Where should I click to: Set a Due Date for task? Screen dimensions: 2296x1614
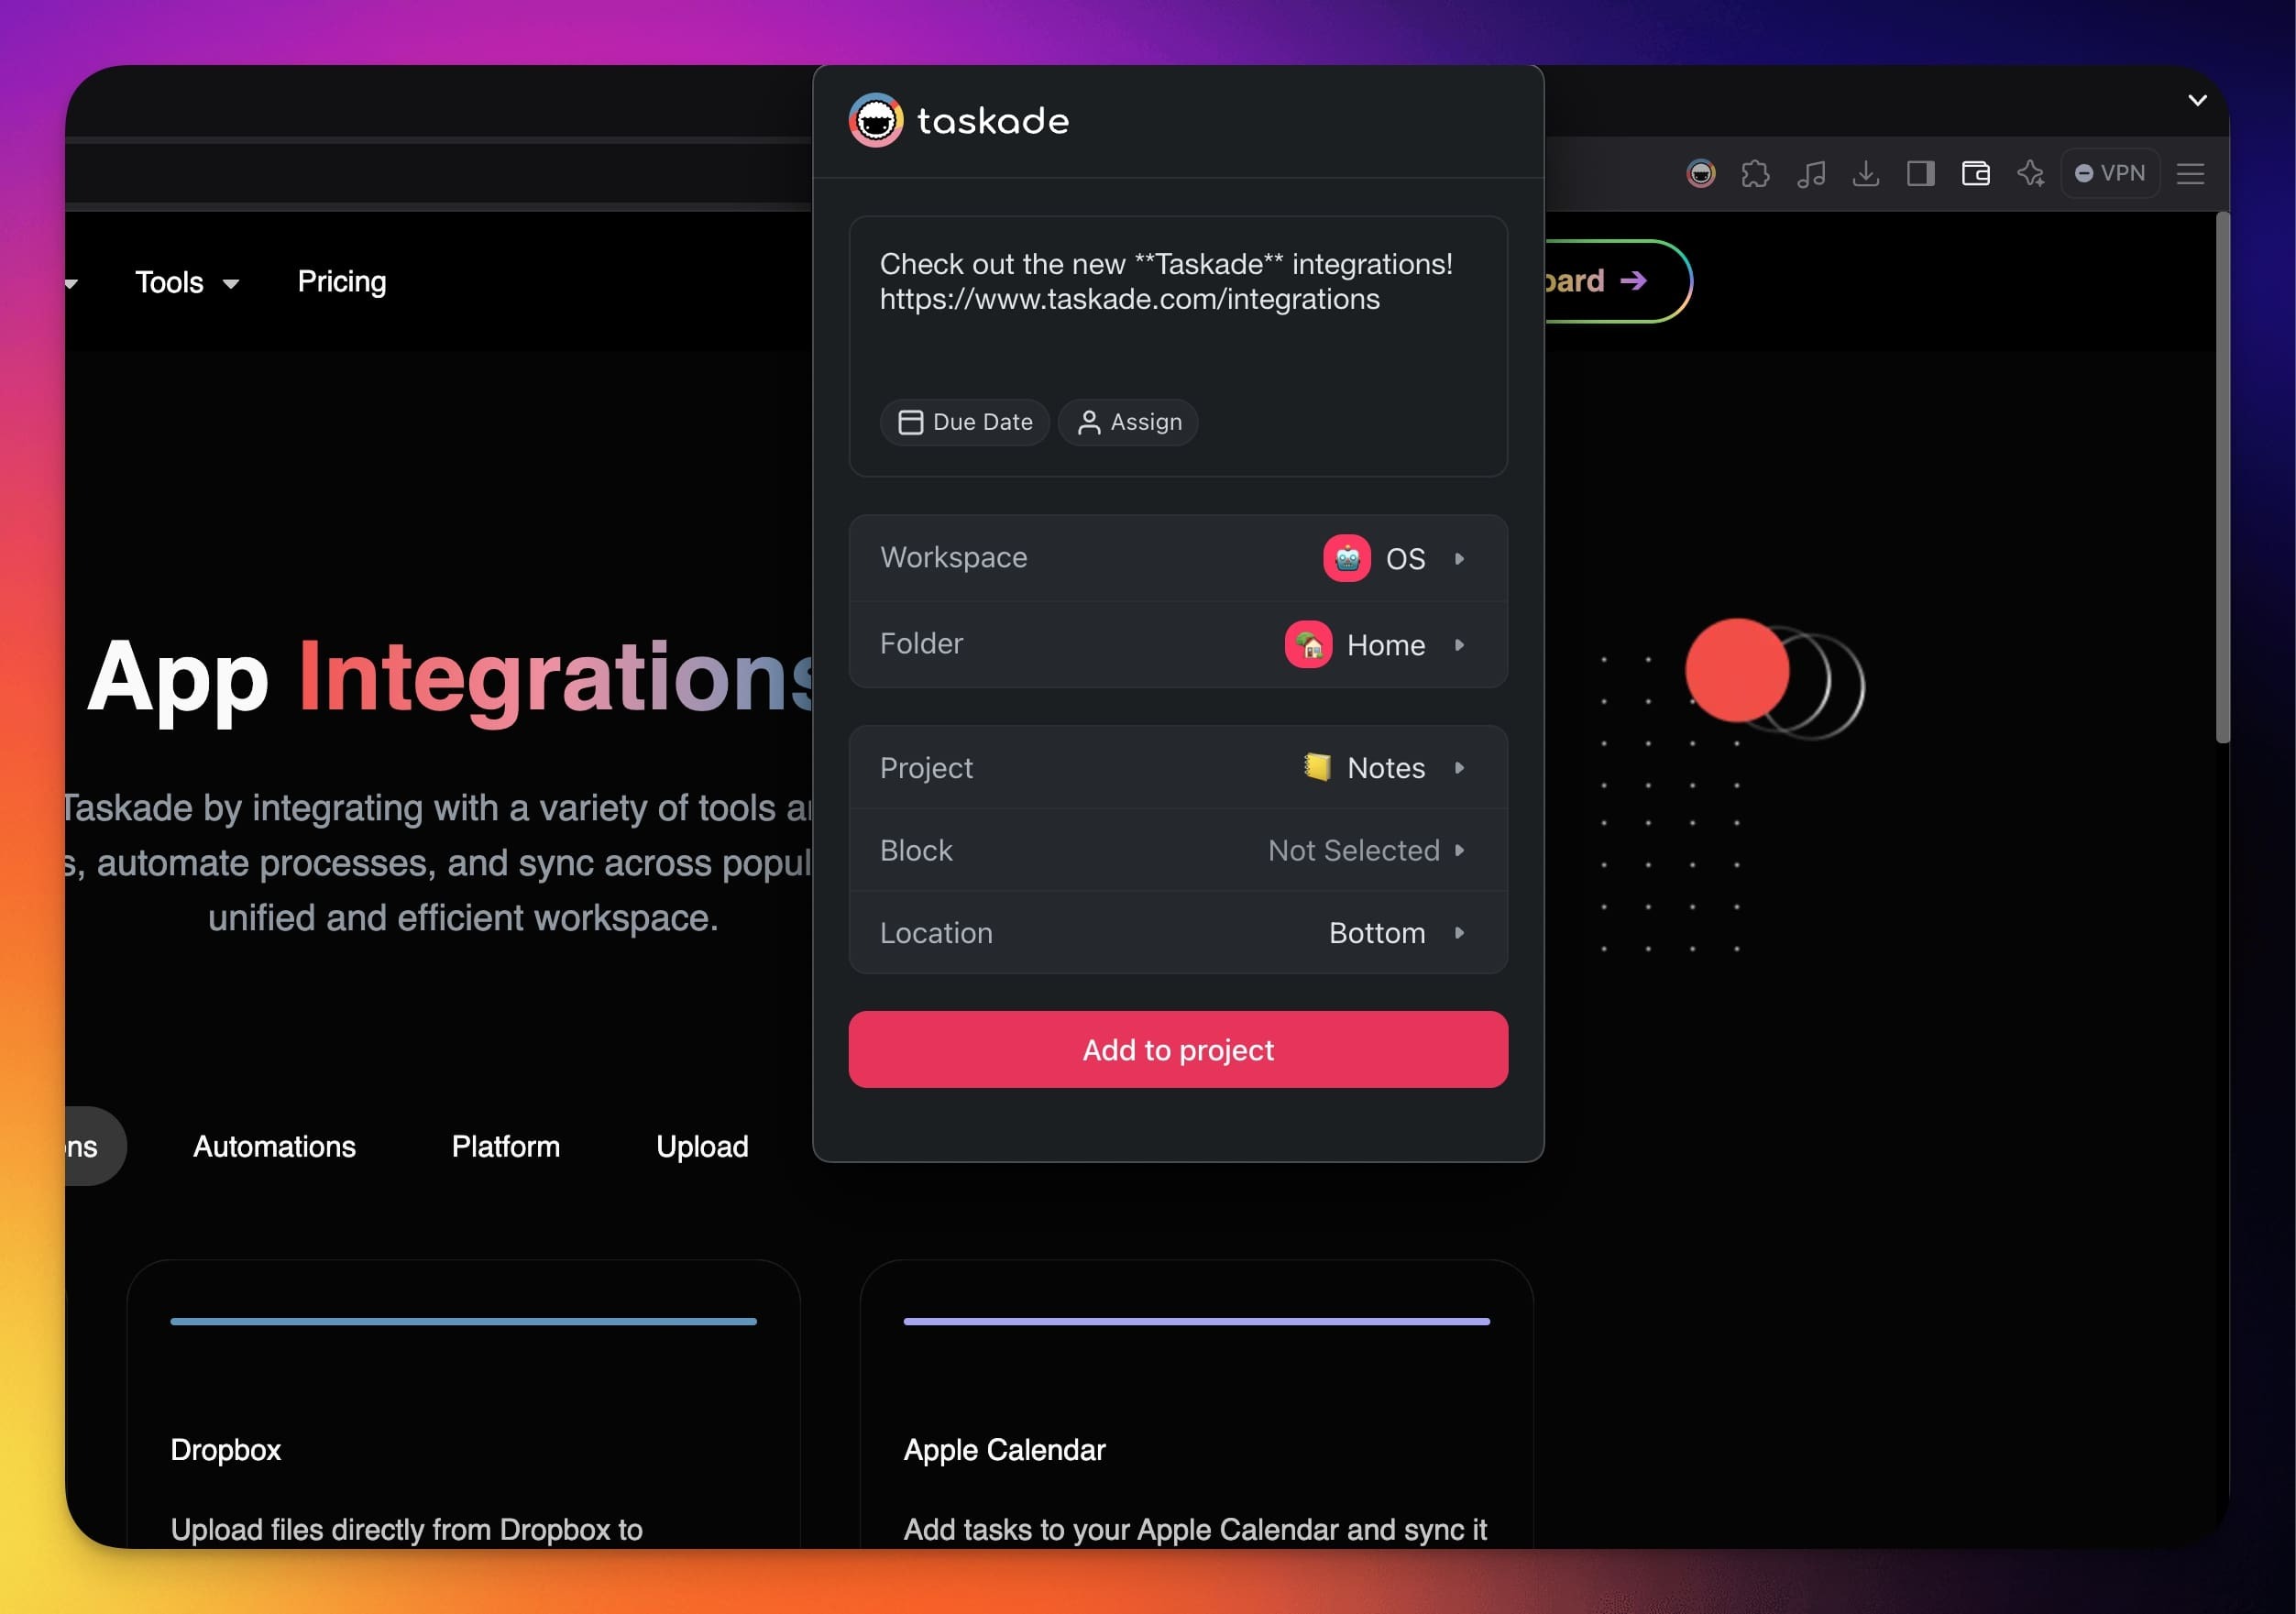coord(965,422)
